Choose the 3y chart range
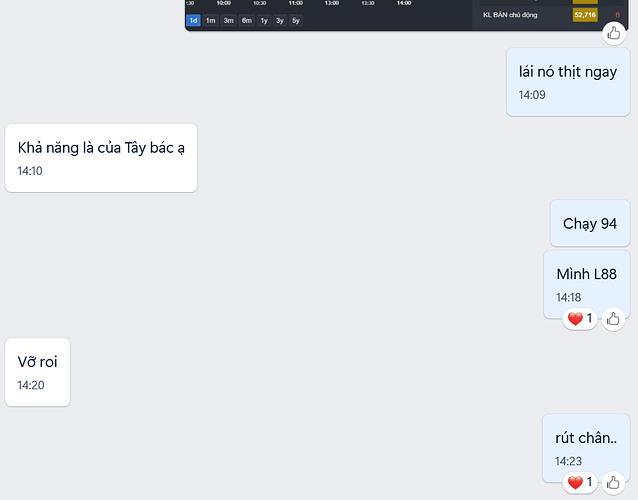The width and height of the screenshot is (638, 500). 280,20
